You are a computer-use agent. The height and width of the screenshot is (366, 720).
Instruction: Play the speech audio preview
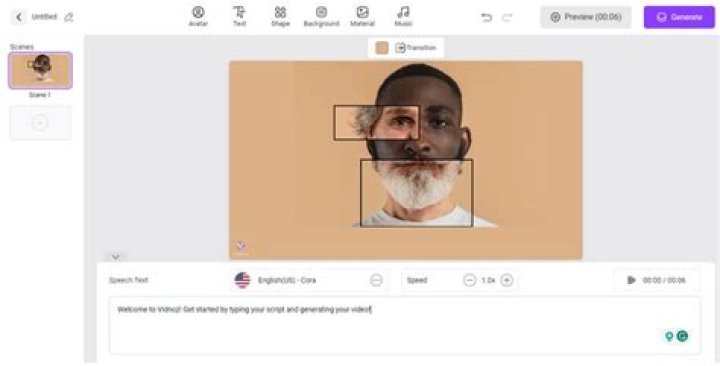[x=631, y=280]
